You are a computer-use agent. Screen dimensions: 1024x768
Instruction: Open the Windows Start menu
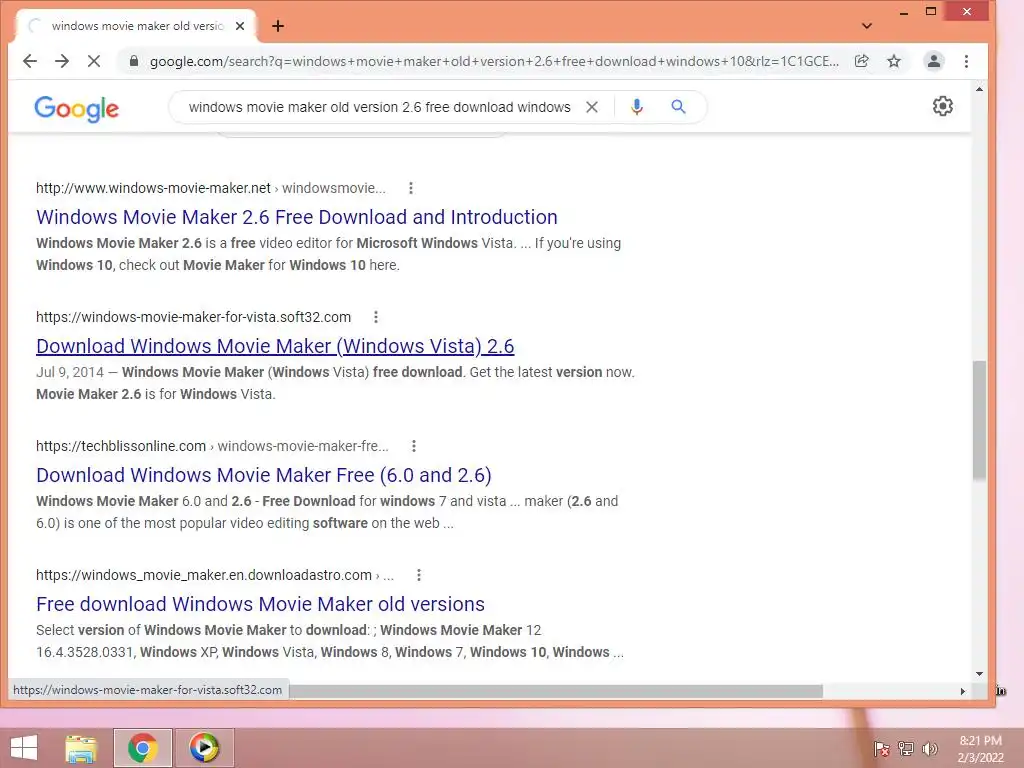pos(24,748)
